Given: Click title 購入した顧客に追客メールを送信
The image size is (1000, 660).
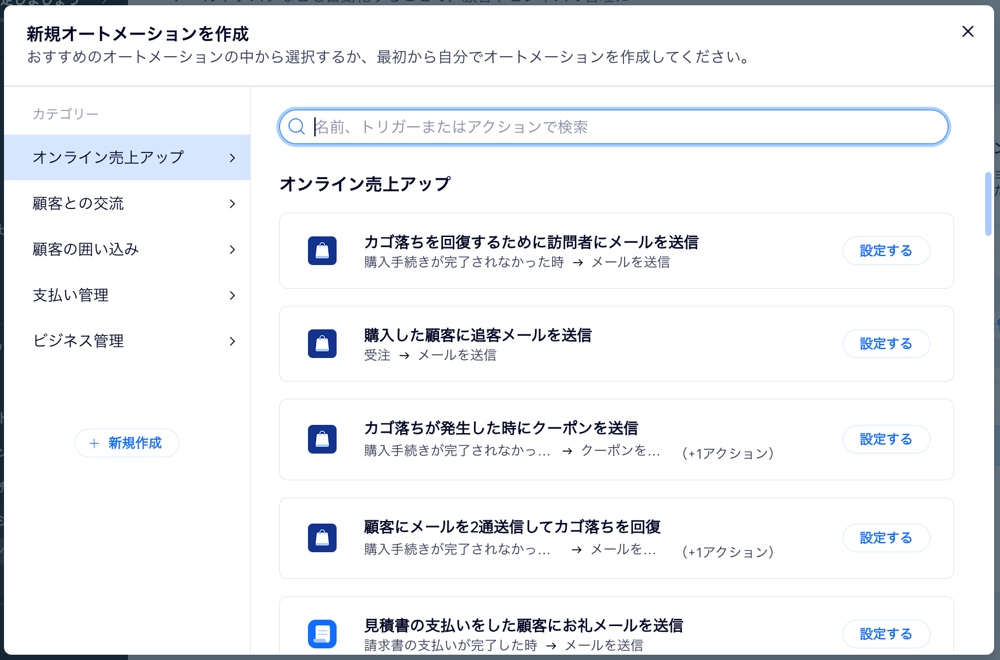Looking at the screenshot, I should 478,335.
